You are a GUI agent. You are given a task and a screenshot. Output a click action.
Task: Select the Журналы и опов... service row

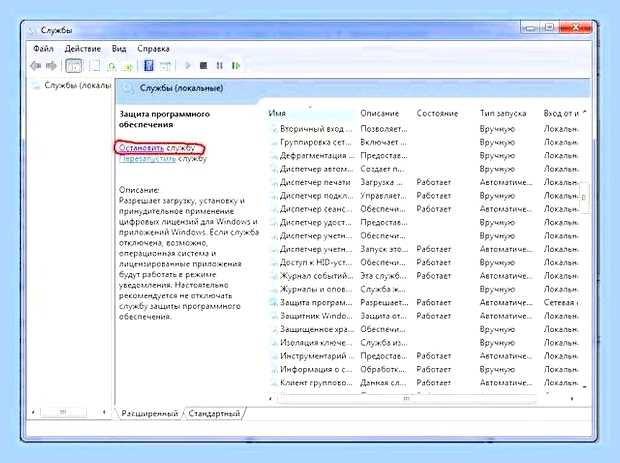[x=425, y=289]
